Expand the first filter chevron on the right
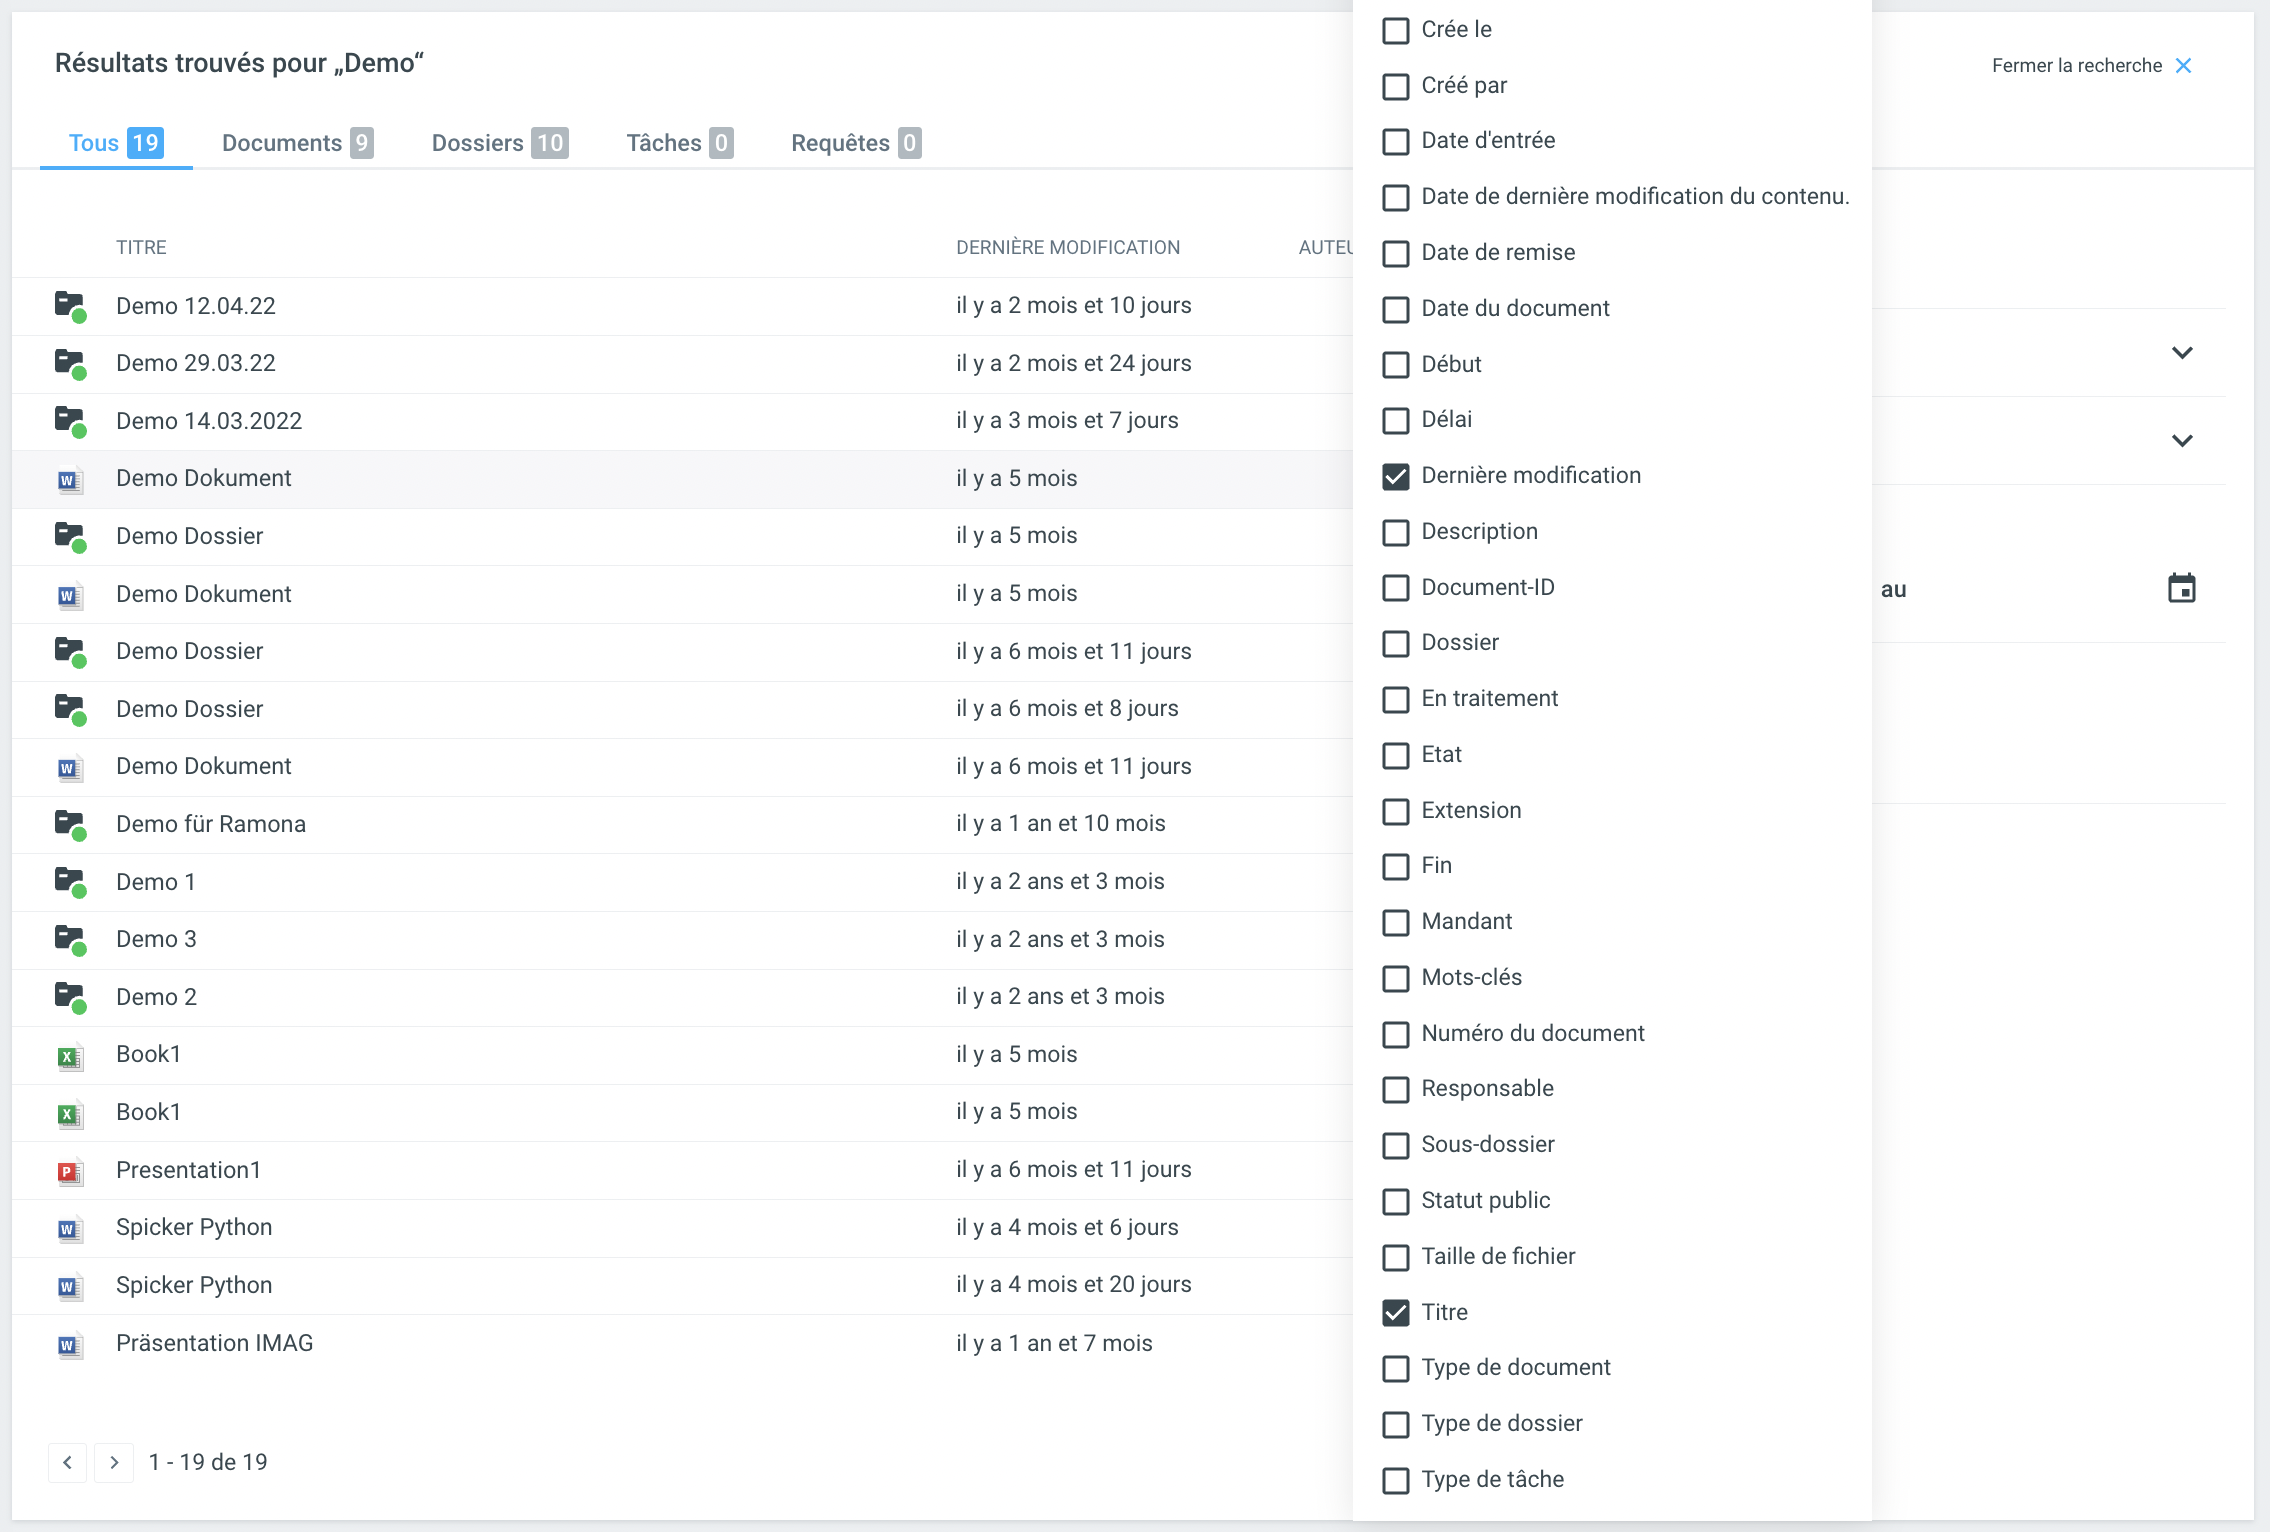Screen dimensions: 2270x1532 (2182, 353)
